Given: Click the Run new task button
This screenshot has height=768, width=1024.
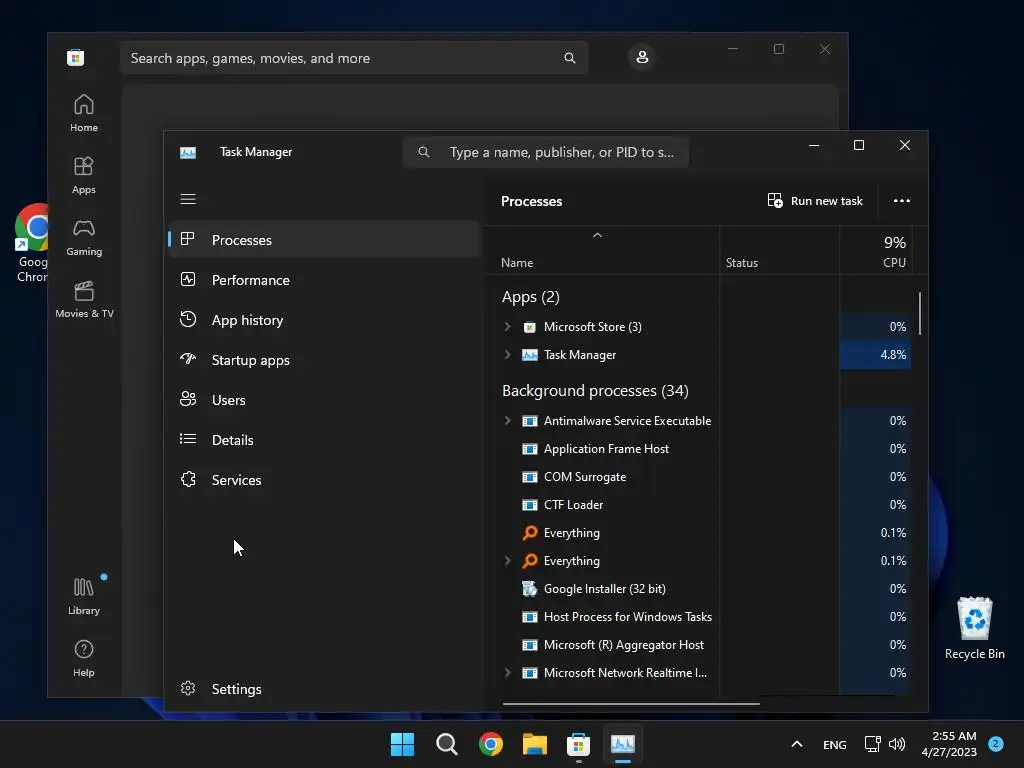Looking at the screenshot, I should click(816, 200).
